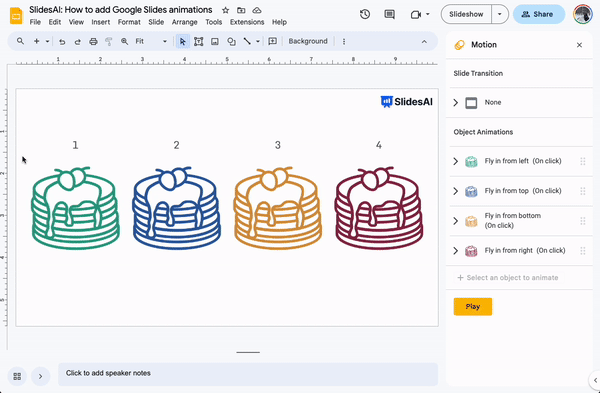Open the comments history icon
The width and height of the screenshot is (600, 393).
click(x=390, y=15)
